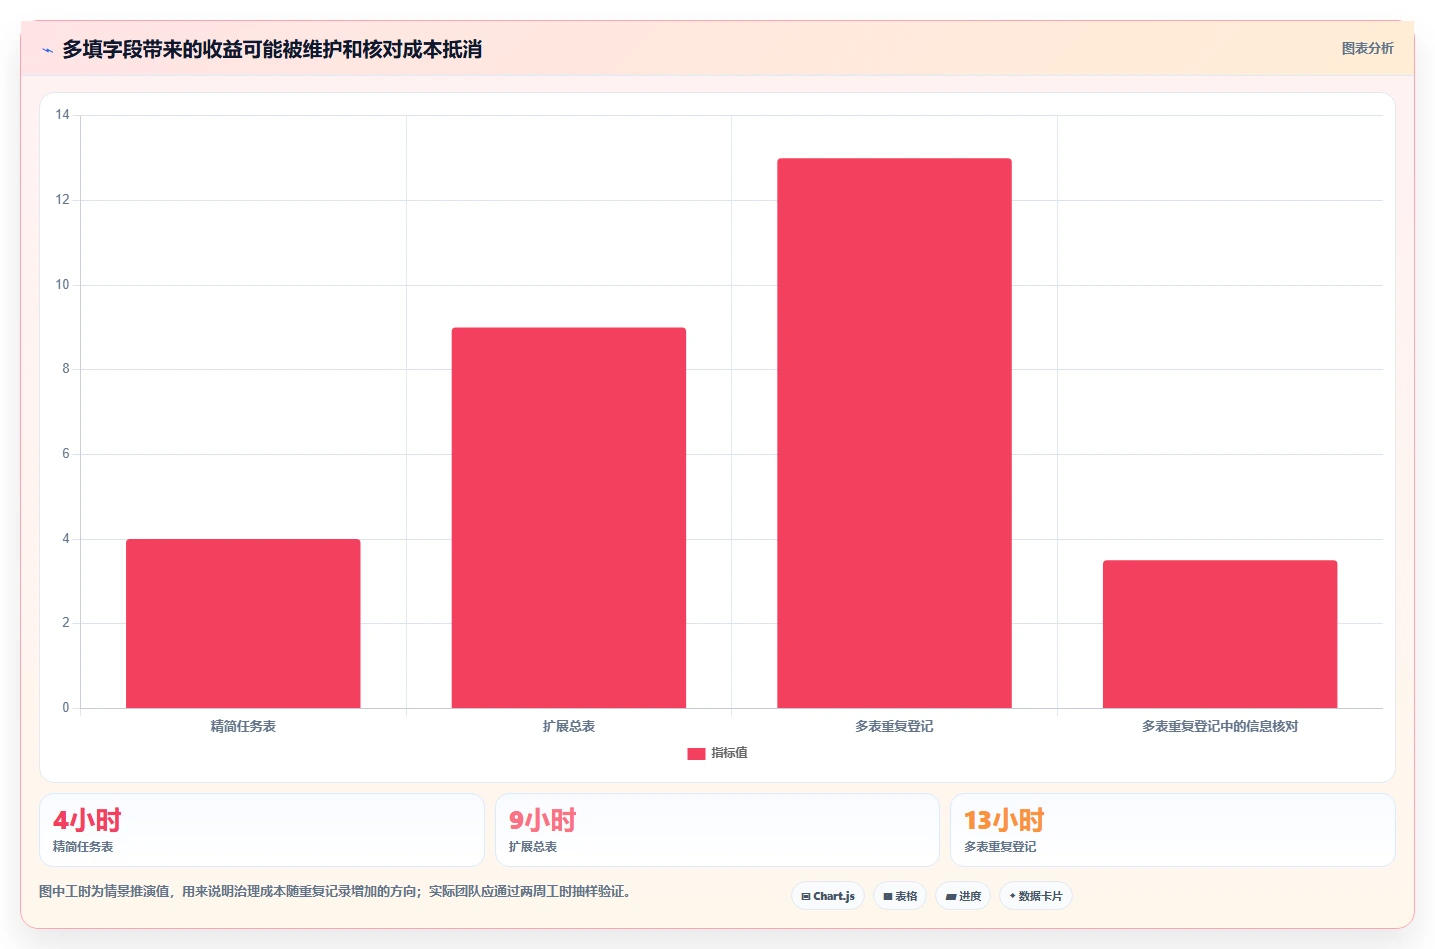Click the 多表重复登记 caption under 13小时
The image size is (1435, 949).
(x=1000, y=847)
